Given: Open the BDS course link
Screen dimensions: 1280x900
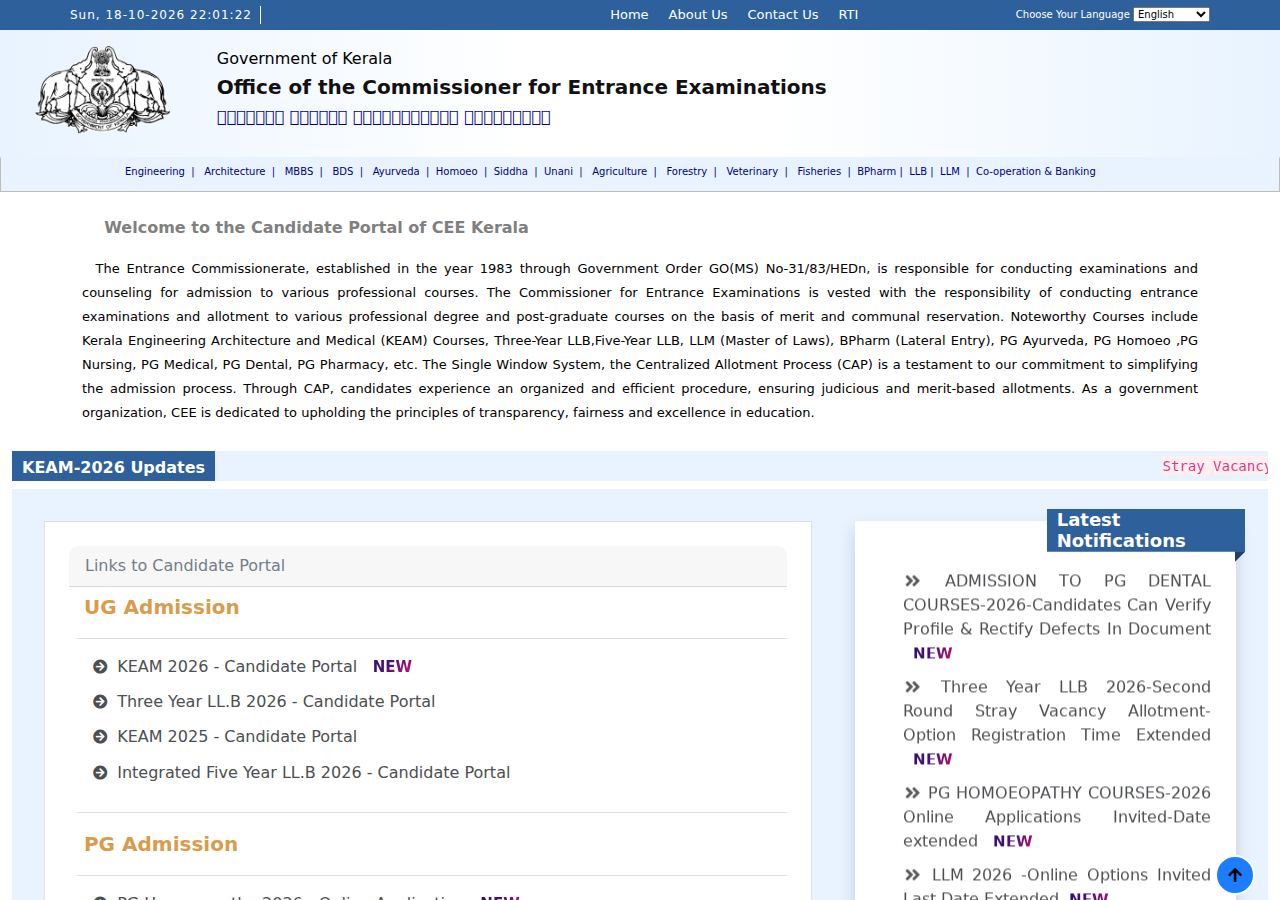Looking at the screenshot, I should [x=343, y=172].
